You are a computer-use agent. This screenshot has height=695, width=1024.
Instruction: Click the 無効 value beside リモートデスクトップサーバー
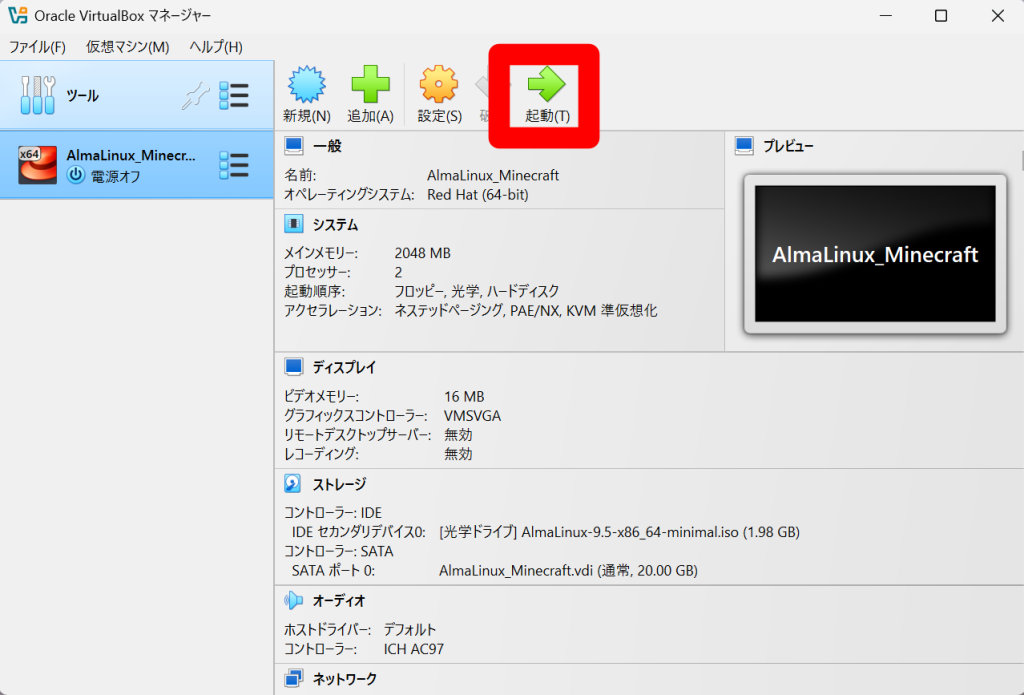pos(458,434)
